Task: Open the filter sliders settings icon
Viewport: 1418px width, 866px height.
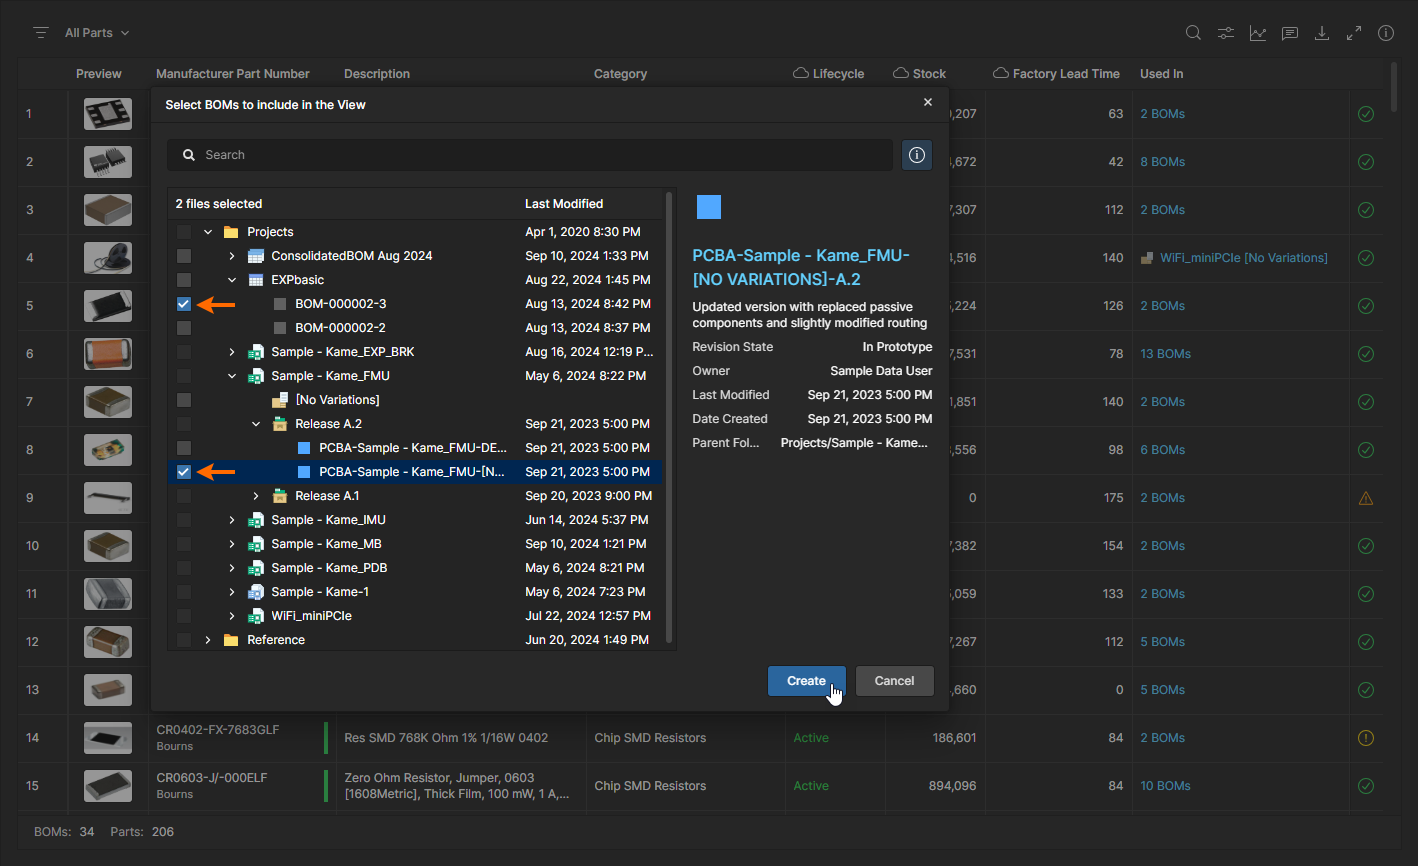Action: 1225,33
